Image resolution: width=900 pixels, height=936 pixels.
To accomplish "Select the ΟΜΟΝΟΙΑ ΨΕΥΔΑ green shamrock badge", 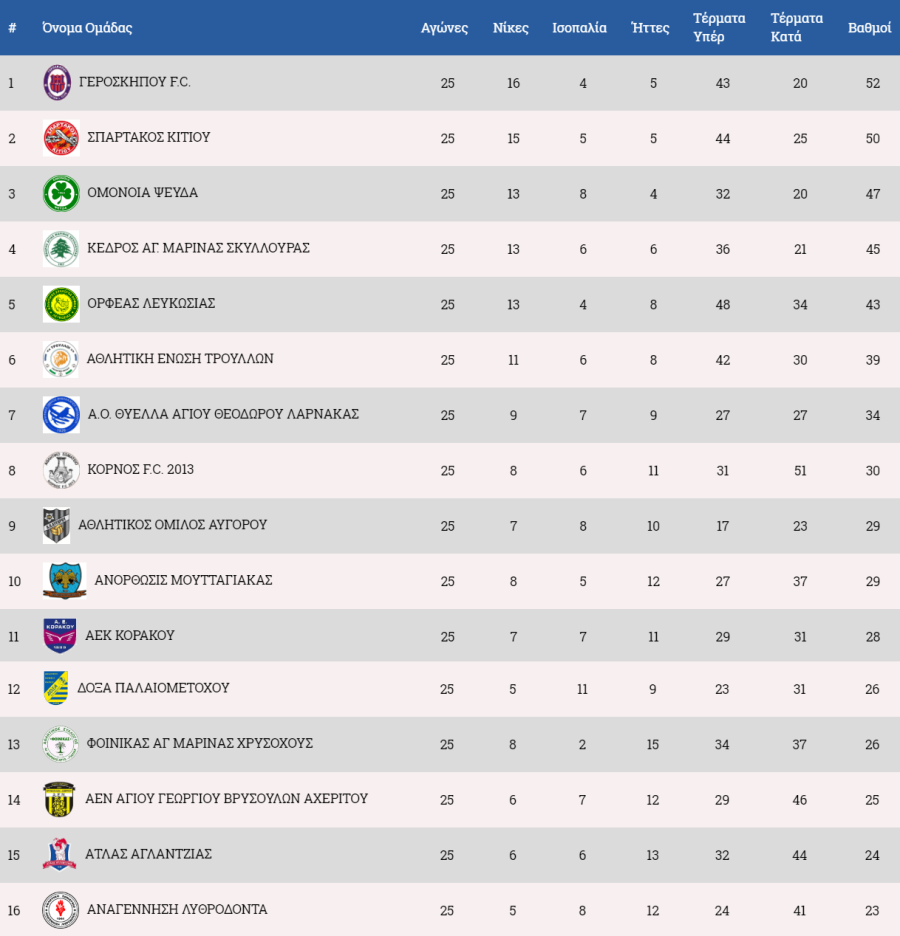I will [61, 193].
